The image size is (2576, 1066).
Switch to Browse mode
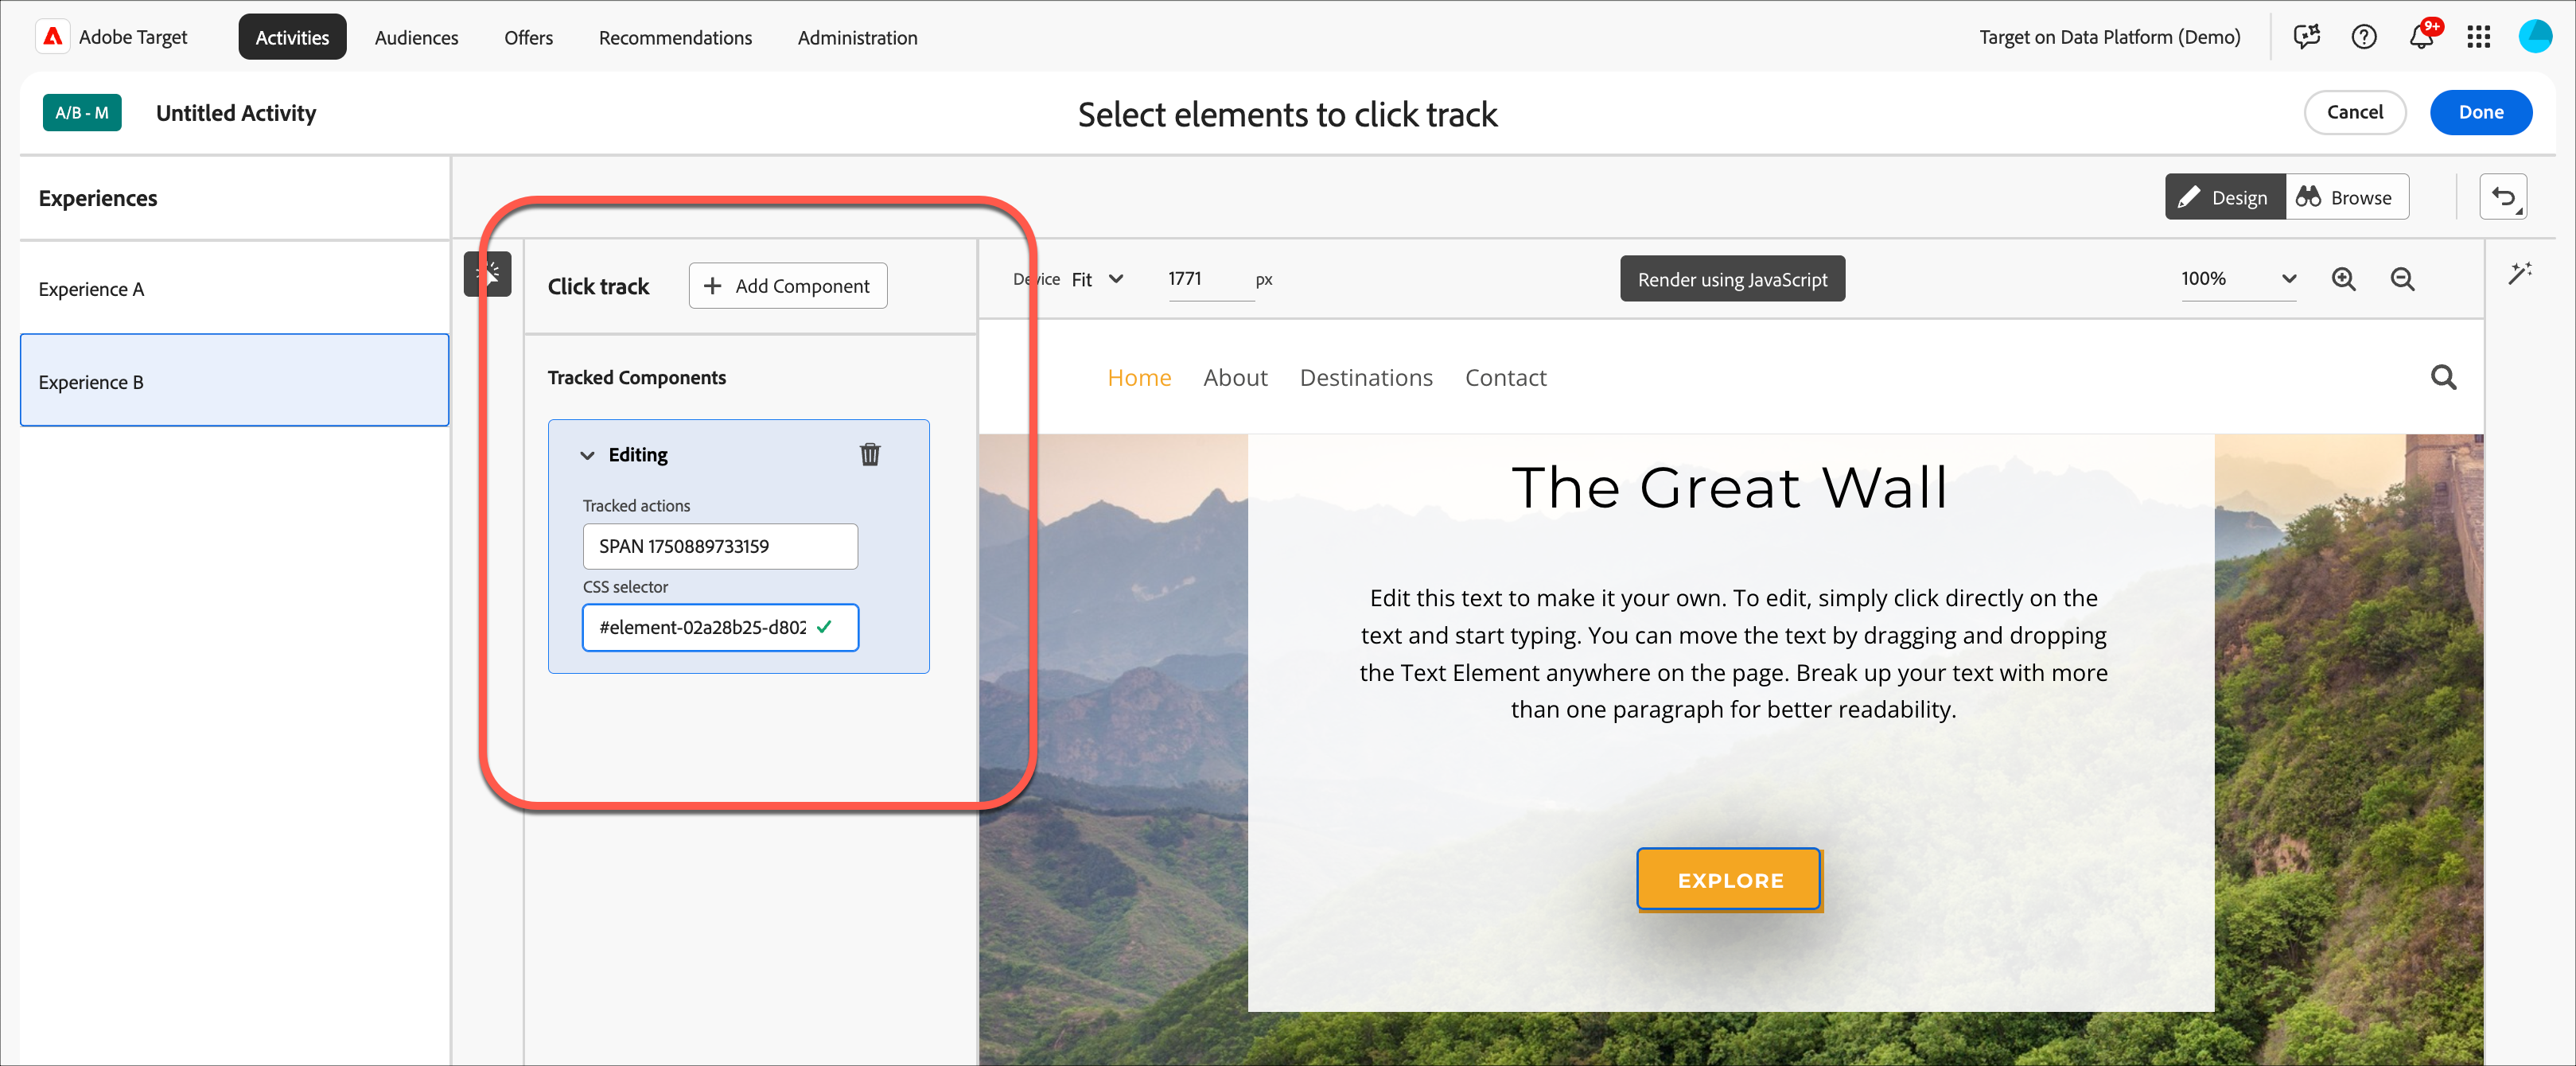2345,197
